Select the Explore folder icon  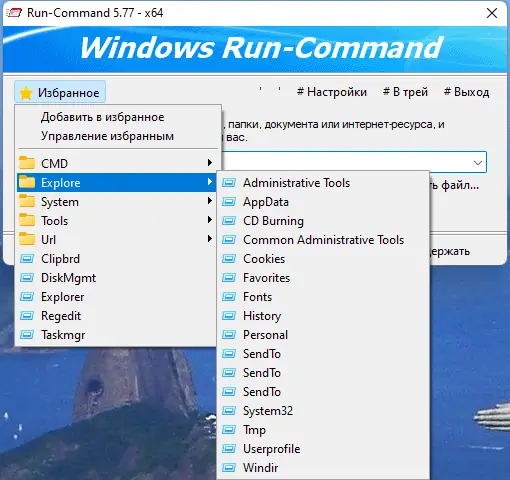coord(27,182)
